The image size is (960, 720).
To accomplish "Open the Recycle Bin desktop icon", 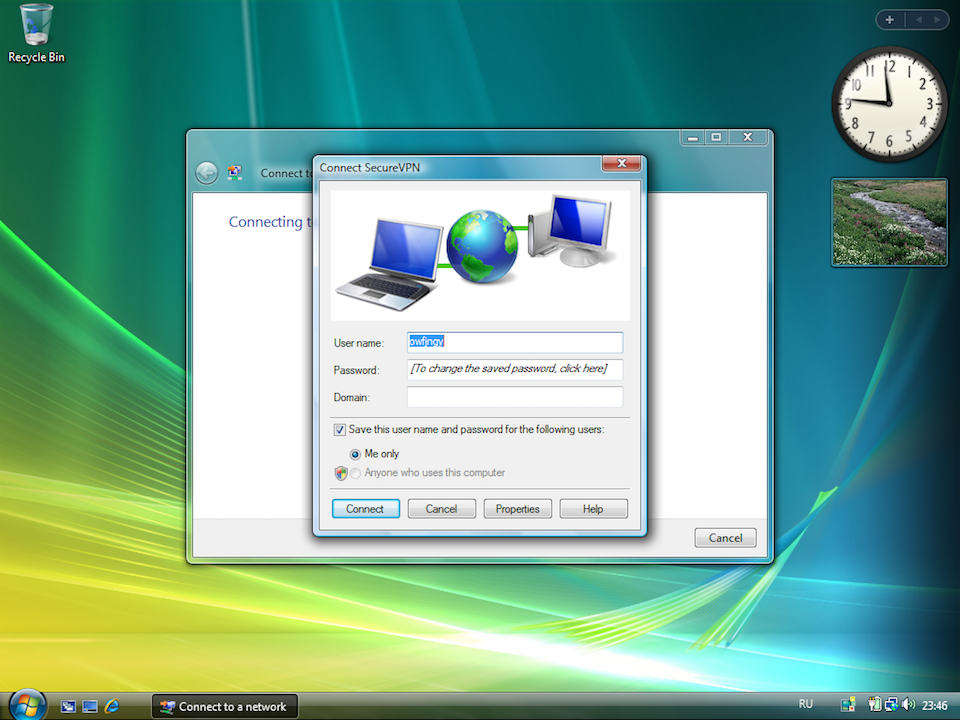I will [x=36, y=34].
